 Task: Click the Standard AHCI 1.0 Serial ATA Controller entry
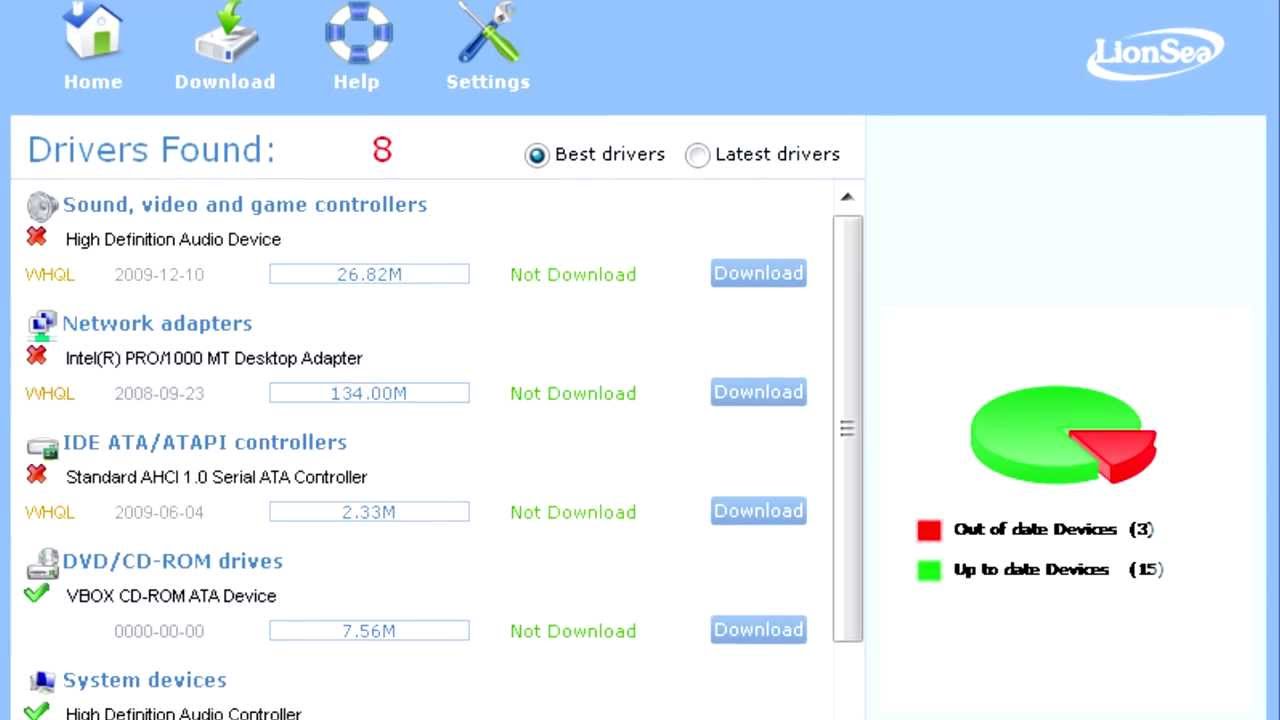(x=216, y=477)
